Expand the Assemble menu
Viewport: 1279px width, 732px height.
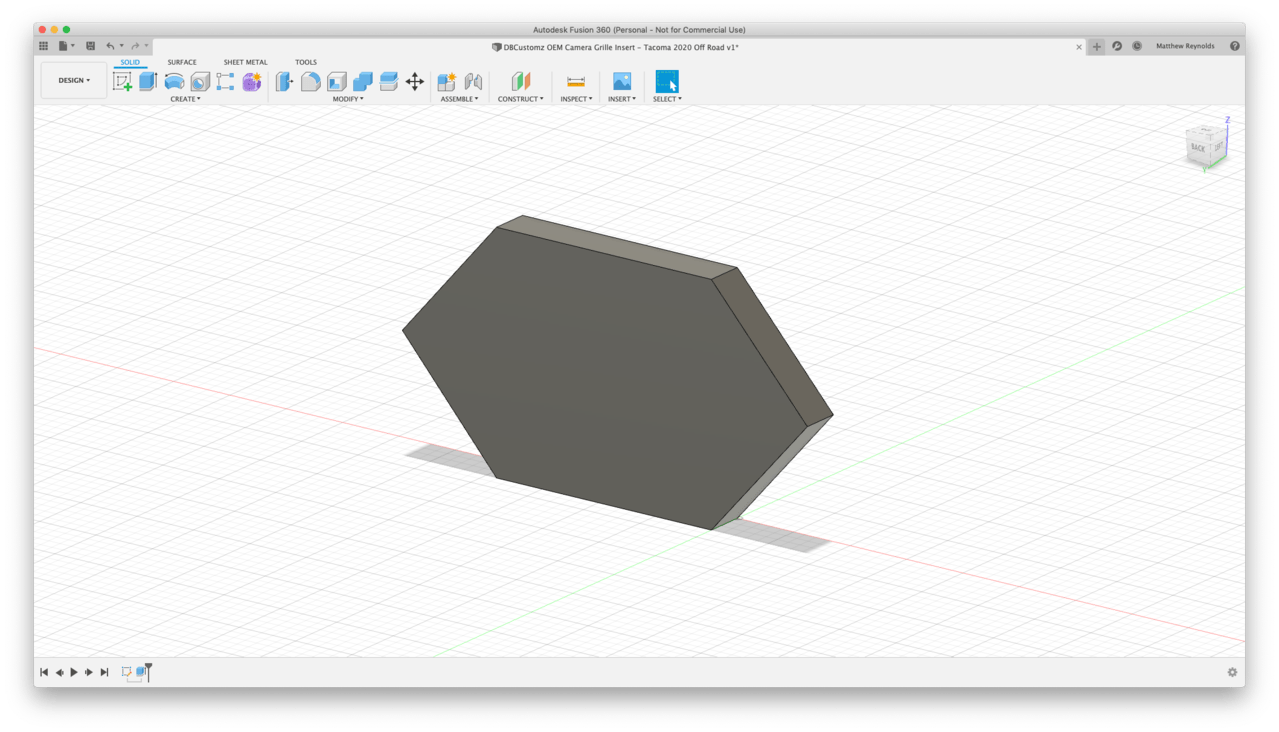point(460,99)
